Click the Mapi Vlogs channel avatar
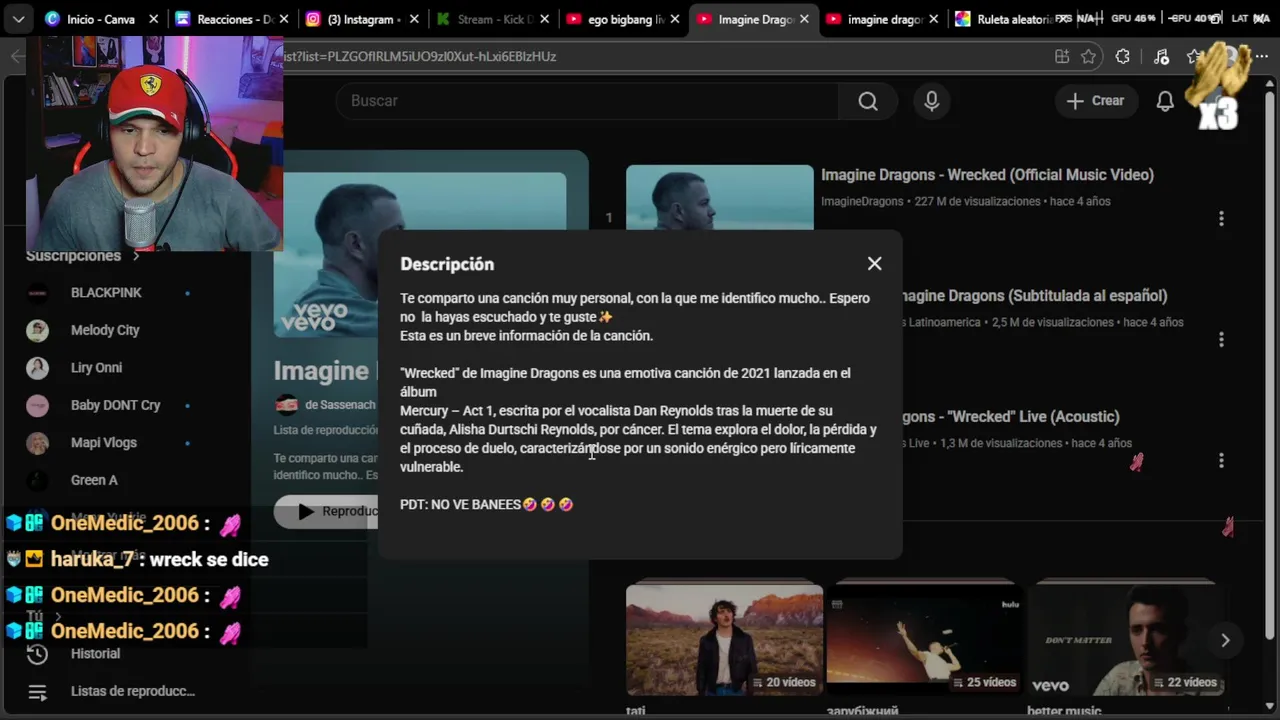Viewport: 1280px width, 720px height. [x=37, y=443]
